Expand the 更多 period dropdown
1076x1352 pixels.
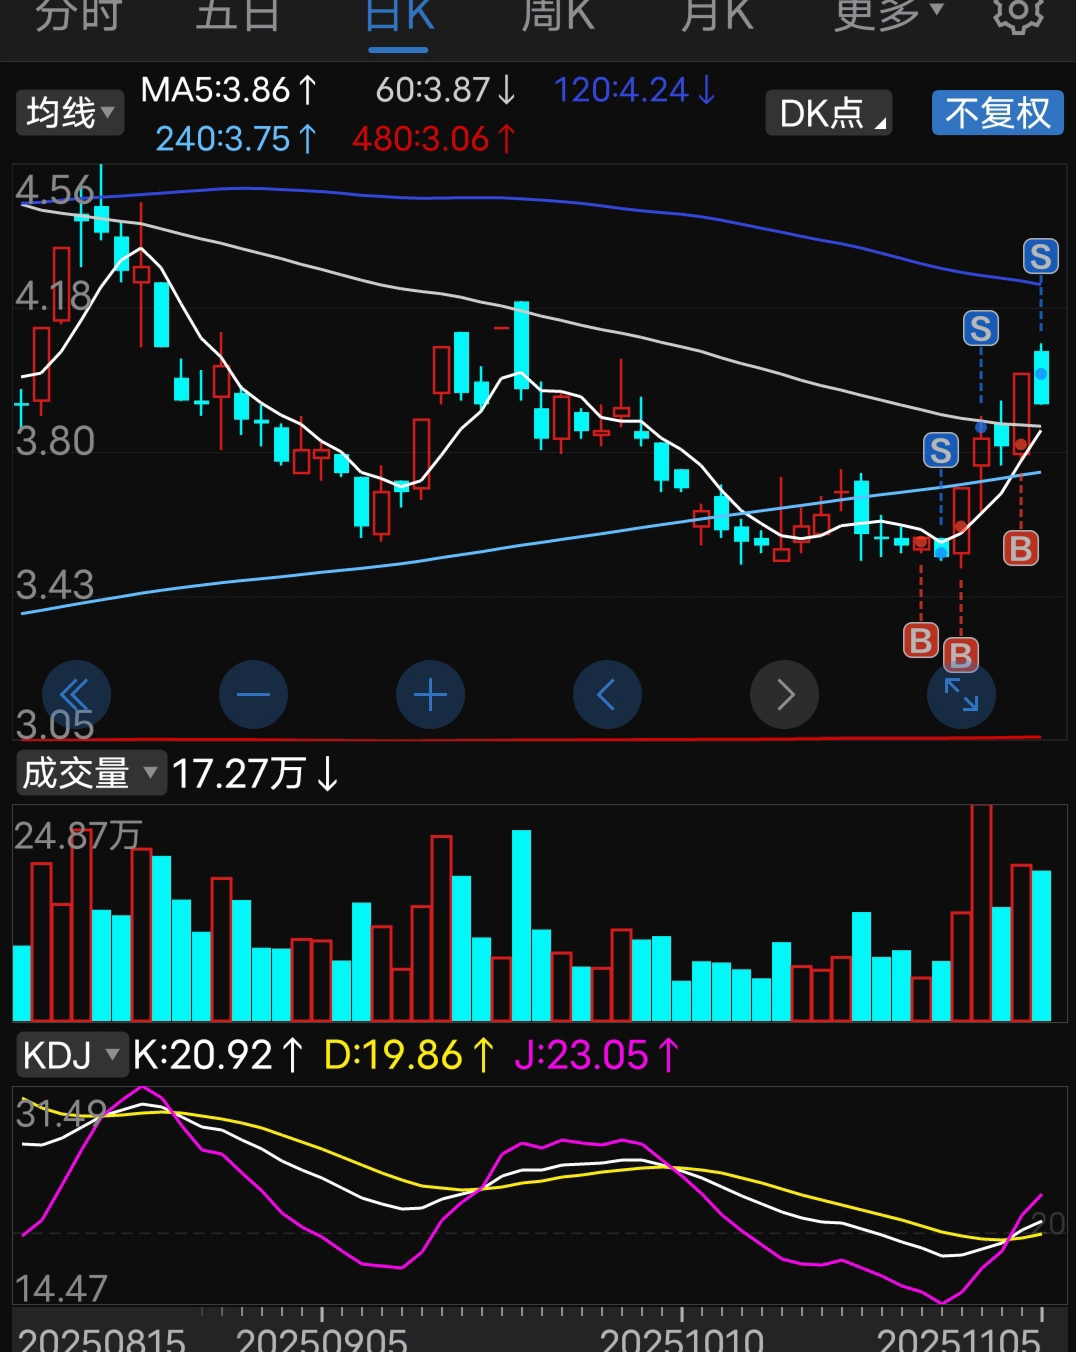click(889, 14)
